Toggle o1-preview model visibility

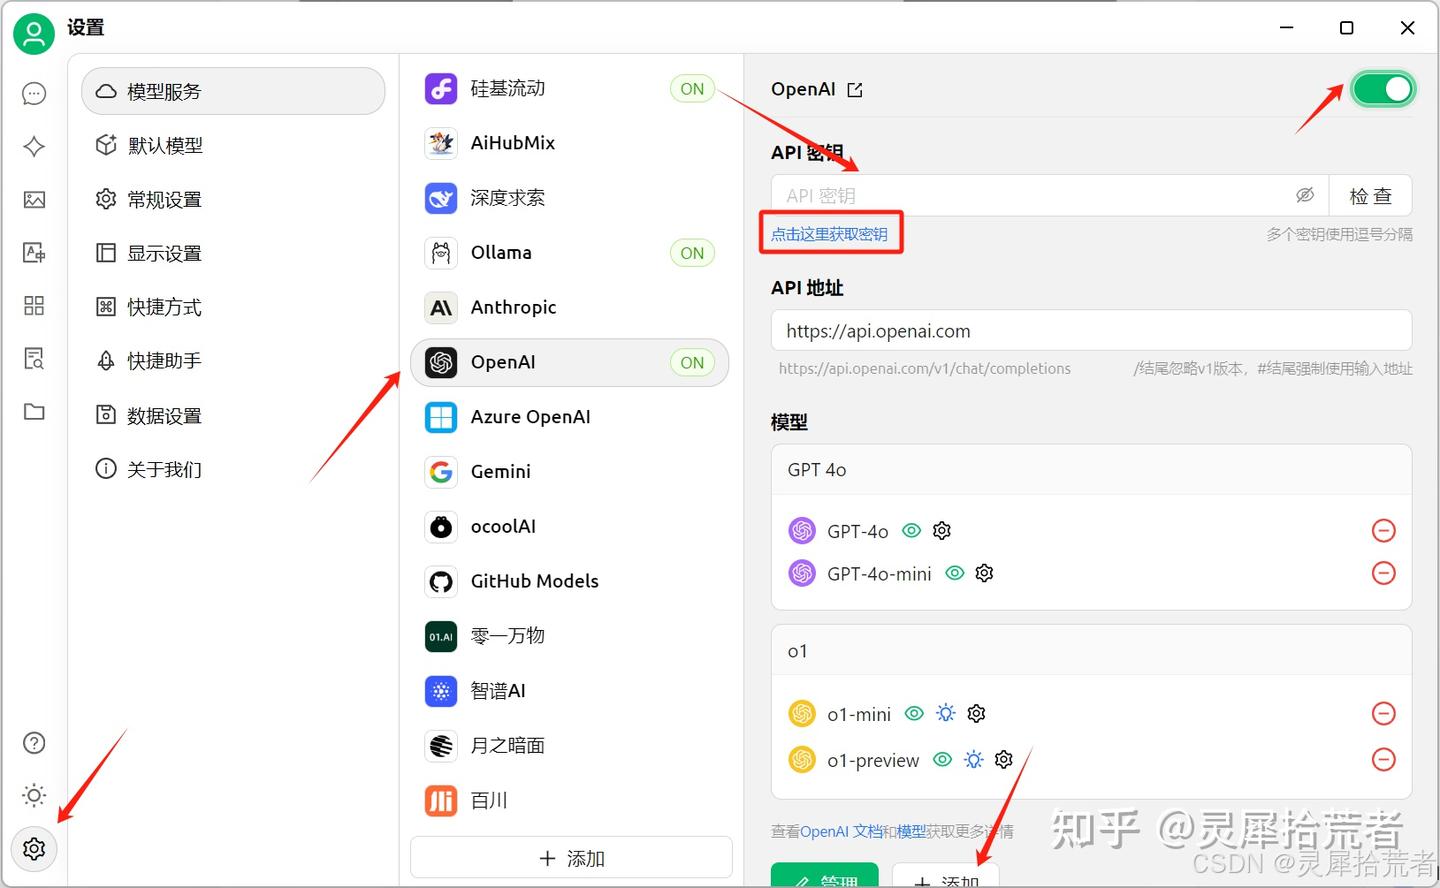pos(942,759)
